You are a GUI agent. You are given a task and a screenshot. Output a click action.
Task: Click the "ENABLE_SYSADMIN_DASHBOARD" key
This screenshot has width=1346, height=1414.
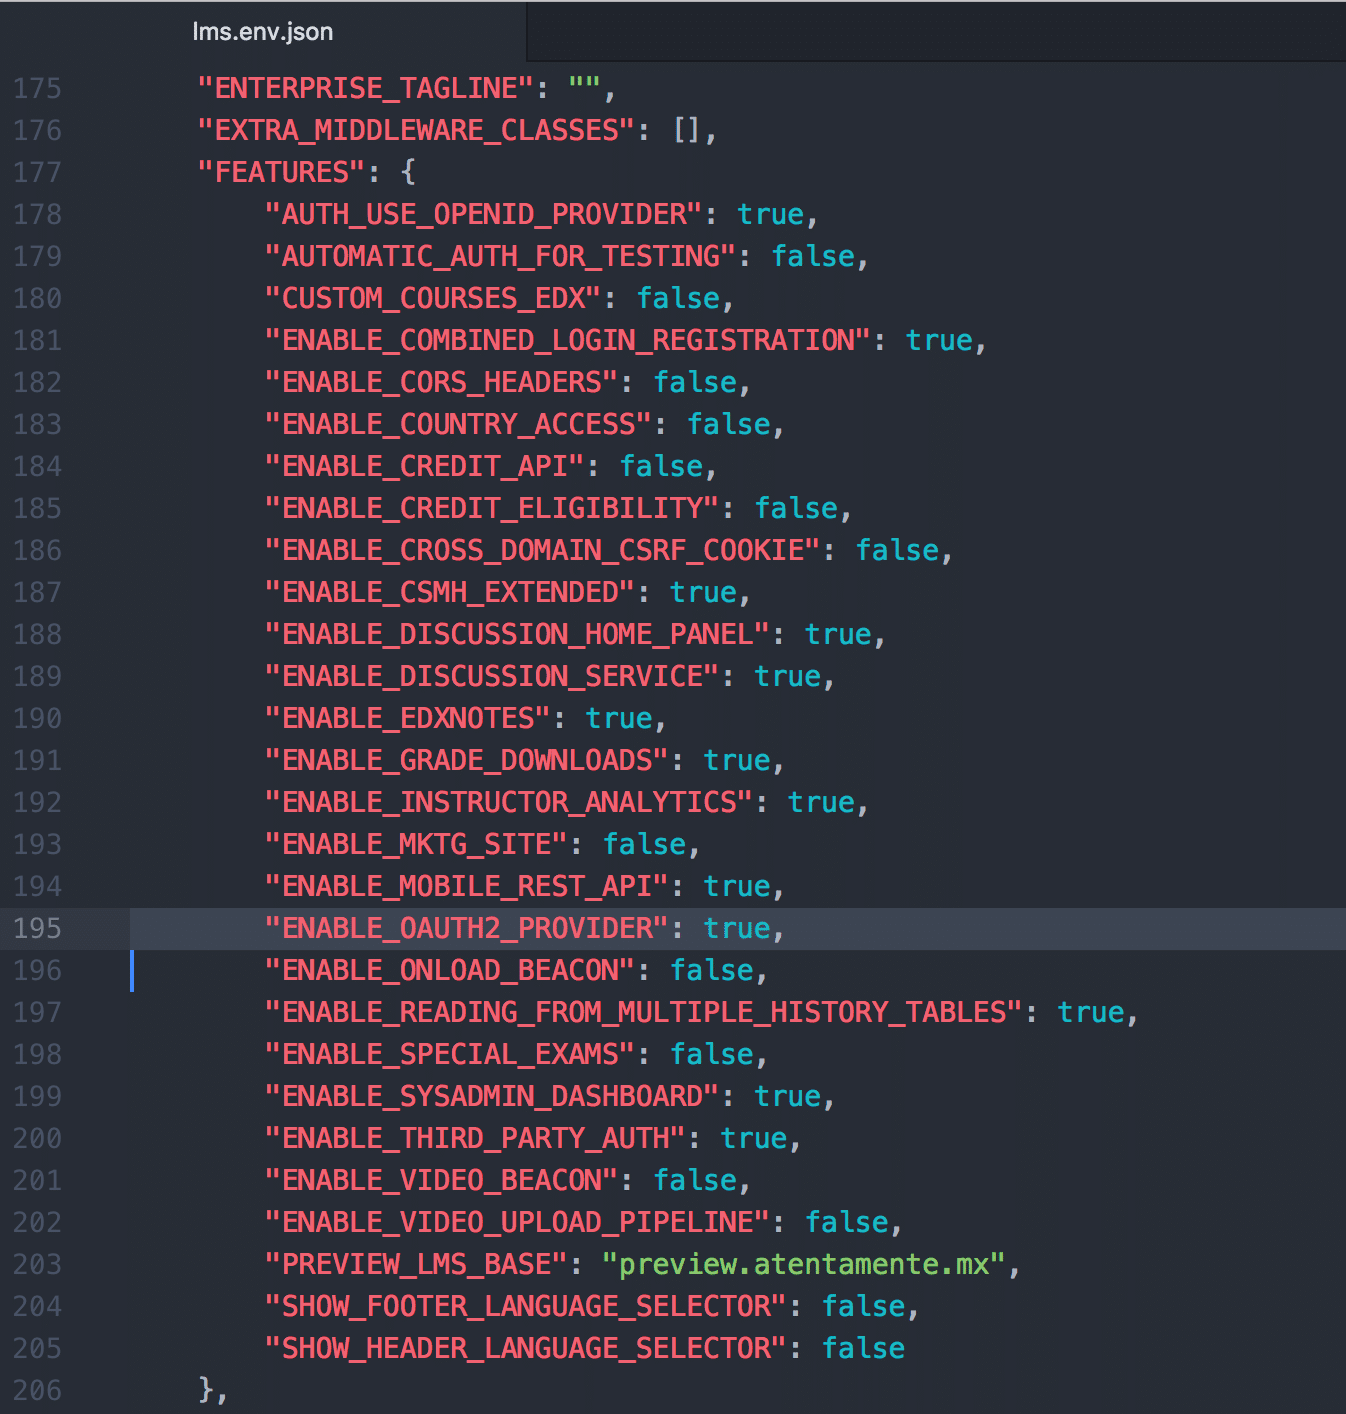493,1096
